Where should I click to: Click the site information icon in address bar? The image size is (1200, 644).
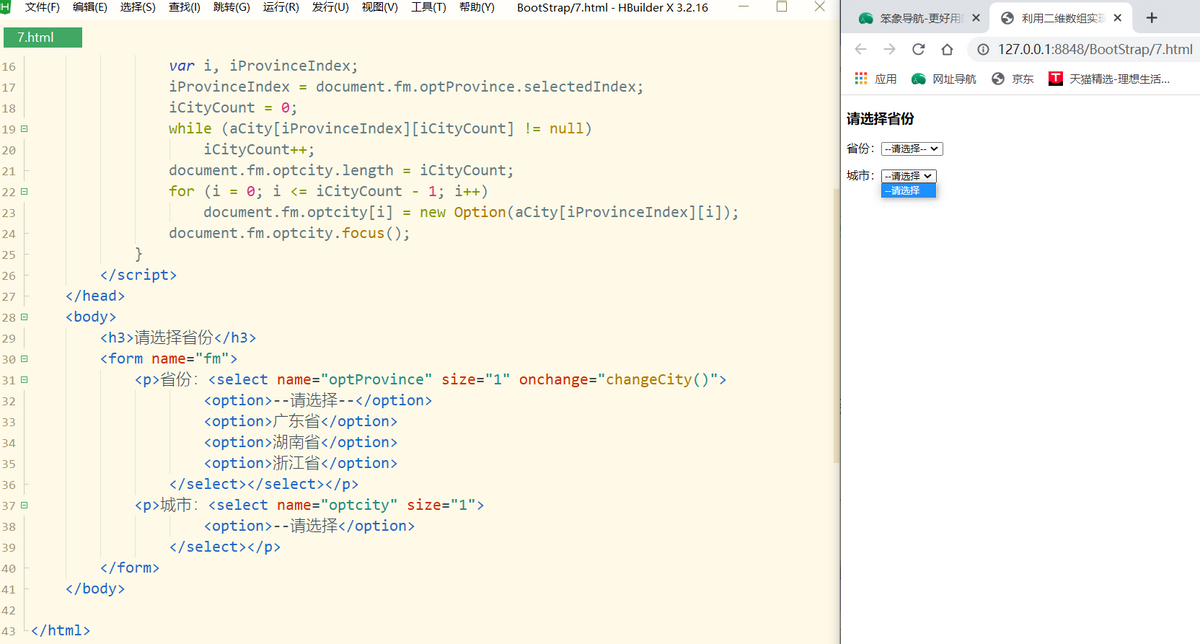(983, 49)
